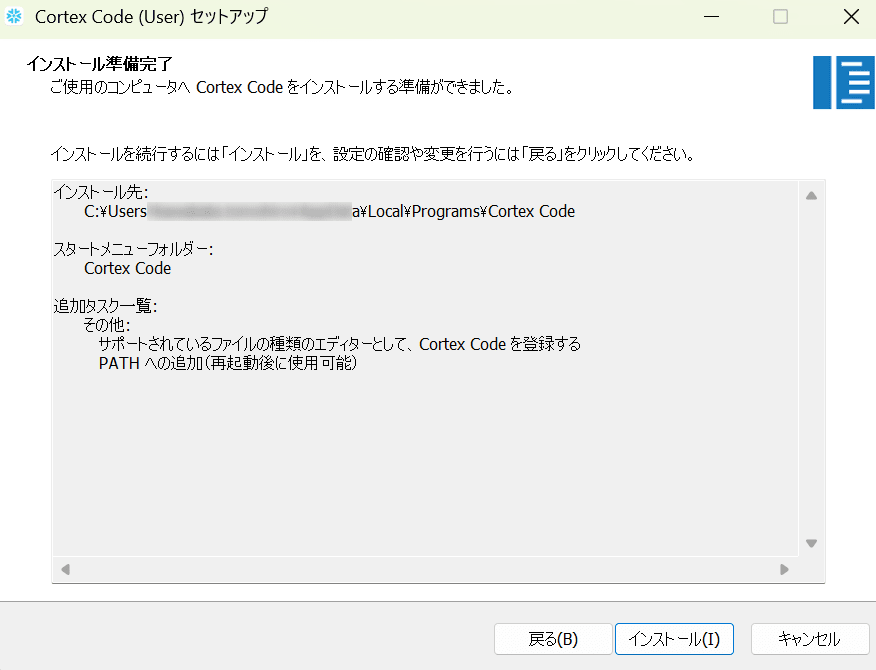876x670 pixels.
Task: Click the window title Cortex Code (User) セットアップ
Action: coord(151,17)
